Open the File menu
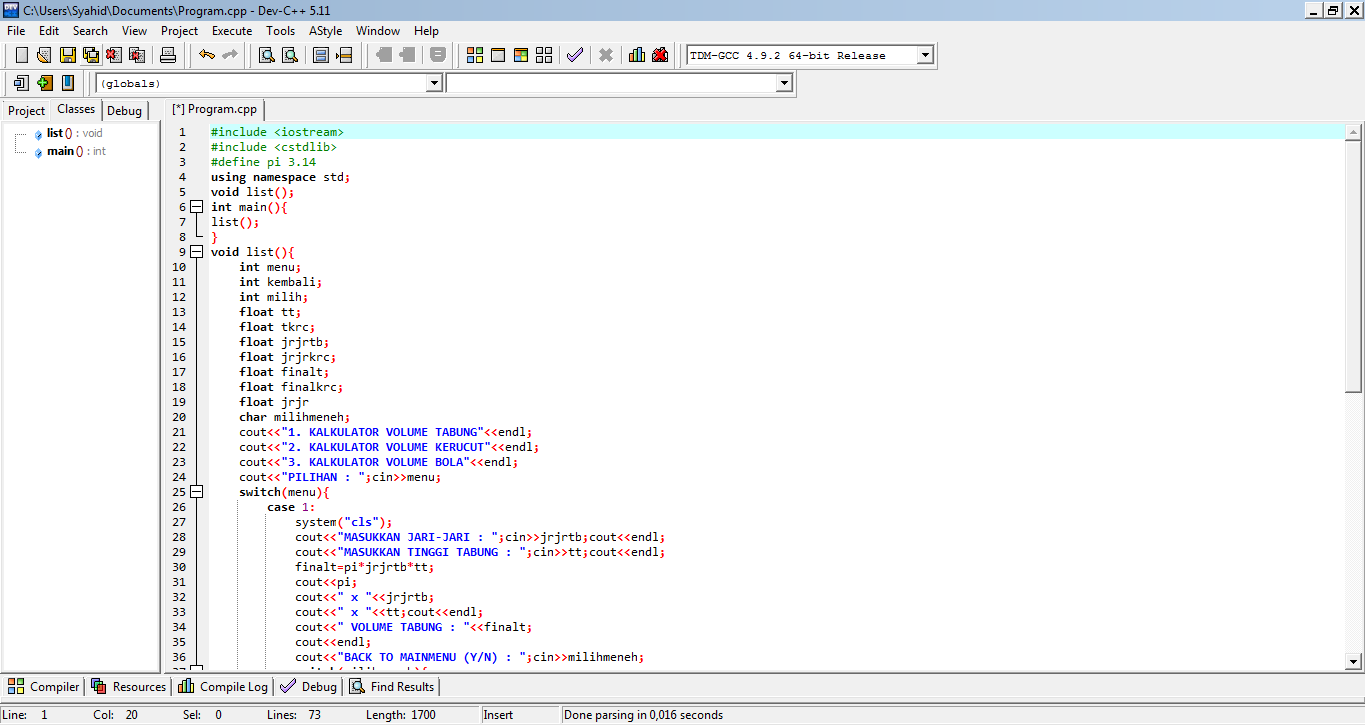The height and width of the screenshot is (725, 1365). 16,31
